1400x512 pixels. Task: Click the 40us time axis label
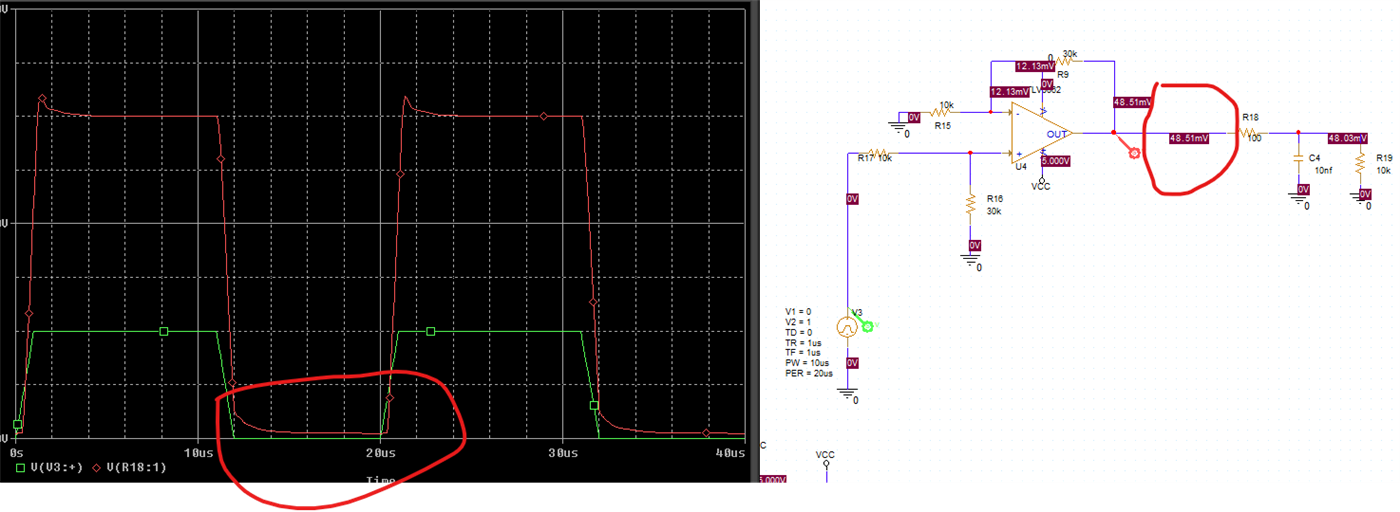[x=732, y=453]
